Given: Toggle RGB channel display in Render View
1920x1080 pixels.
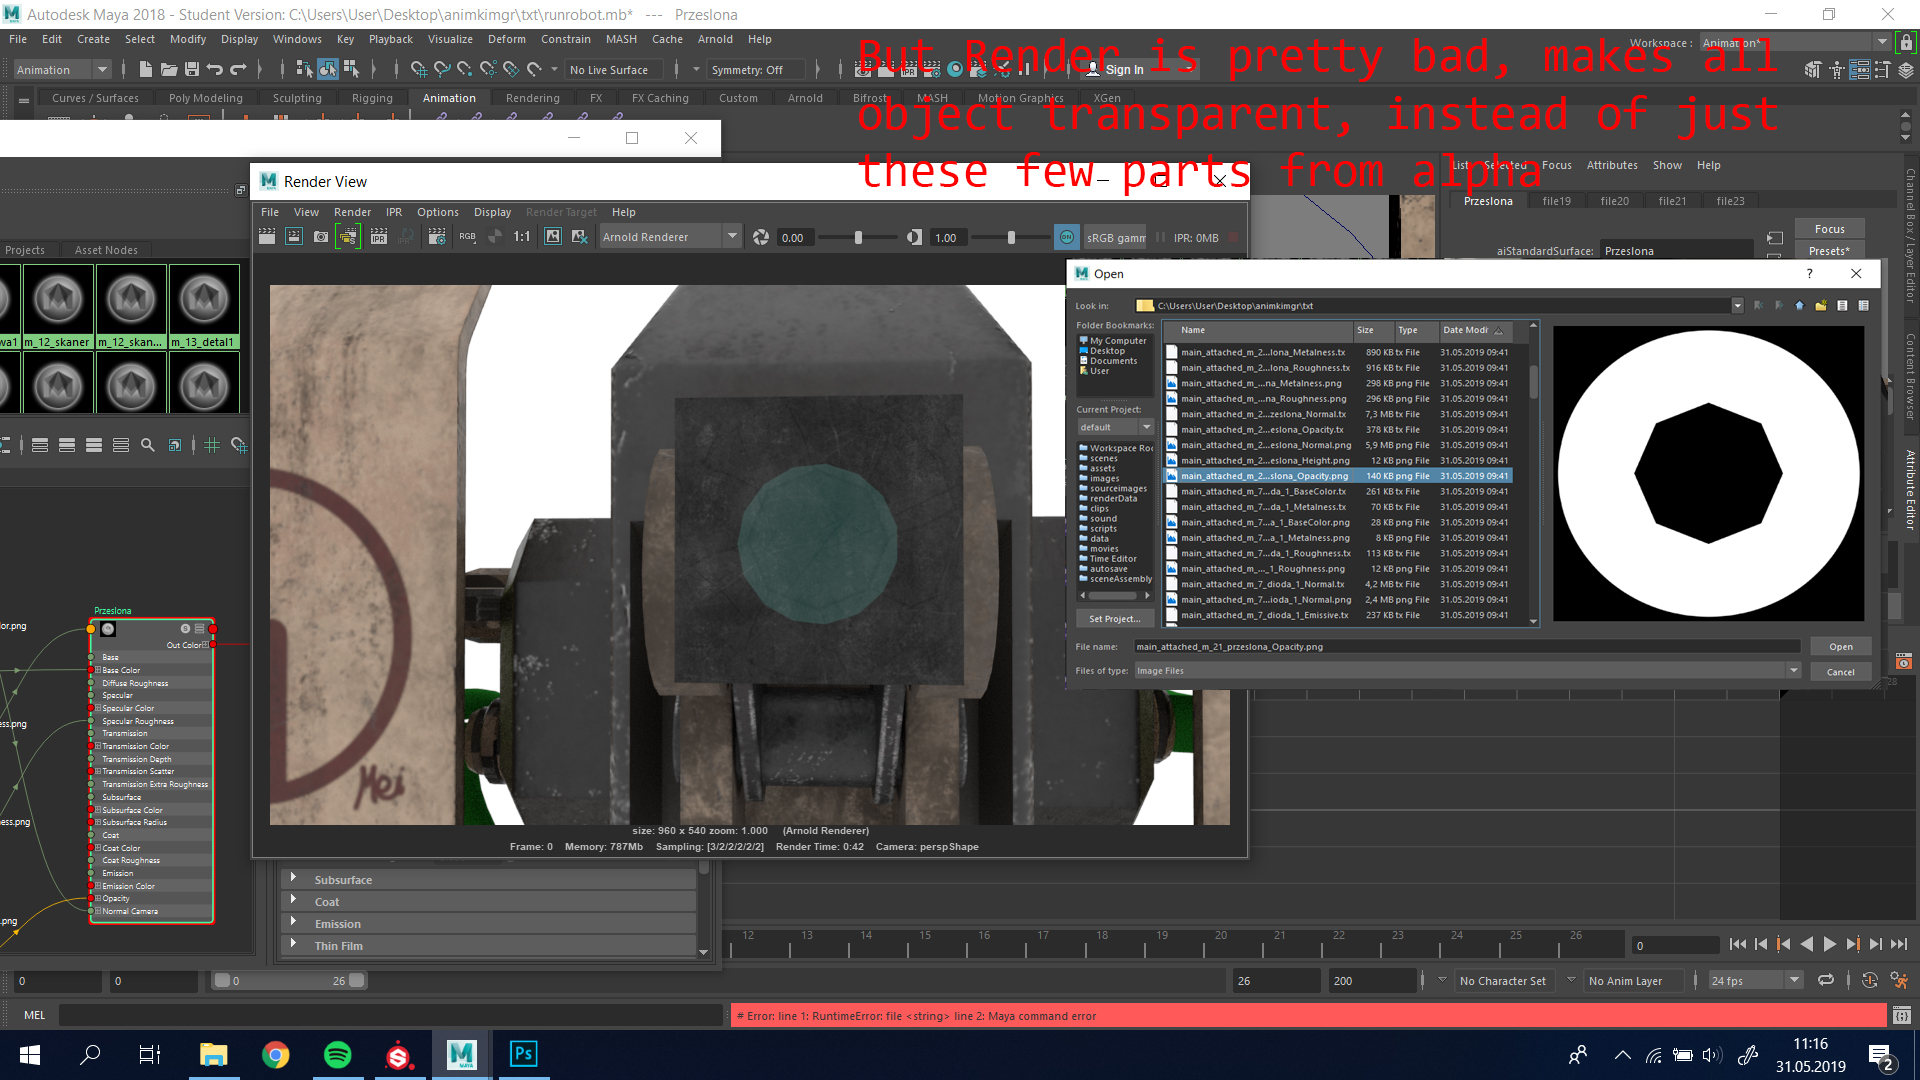Looking at the screenshot, I should [x=467, y=237].
